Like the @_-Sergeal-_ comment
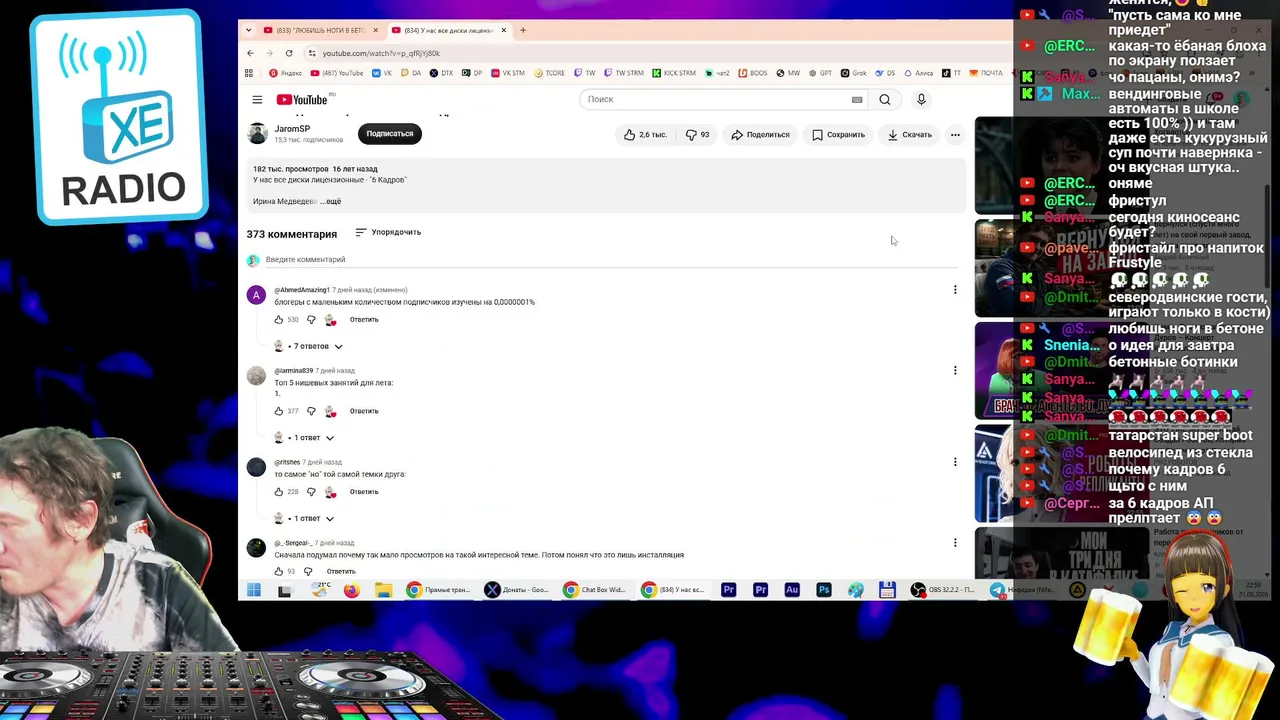The image size is (1280, 720). click(279, 571)
